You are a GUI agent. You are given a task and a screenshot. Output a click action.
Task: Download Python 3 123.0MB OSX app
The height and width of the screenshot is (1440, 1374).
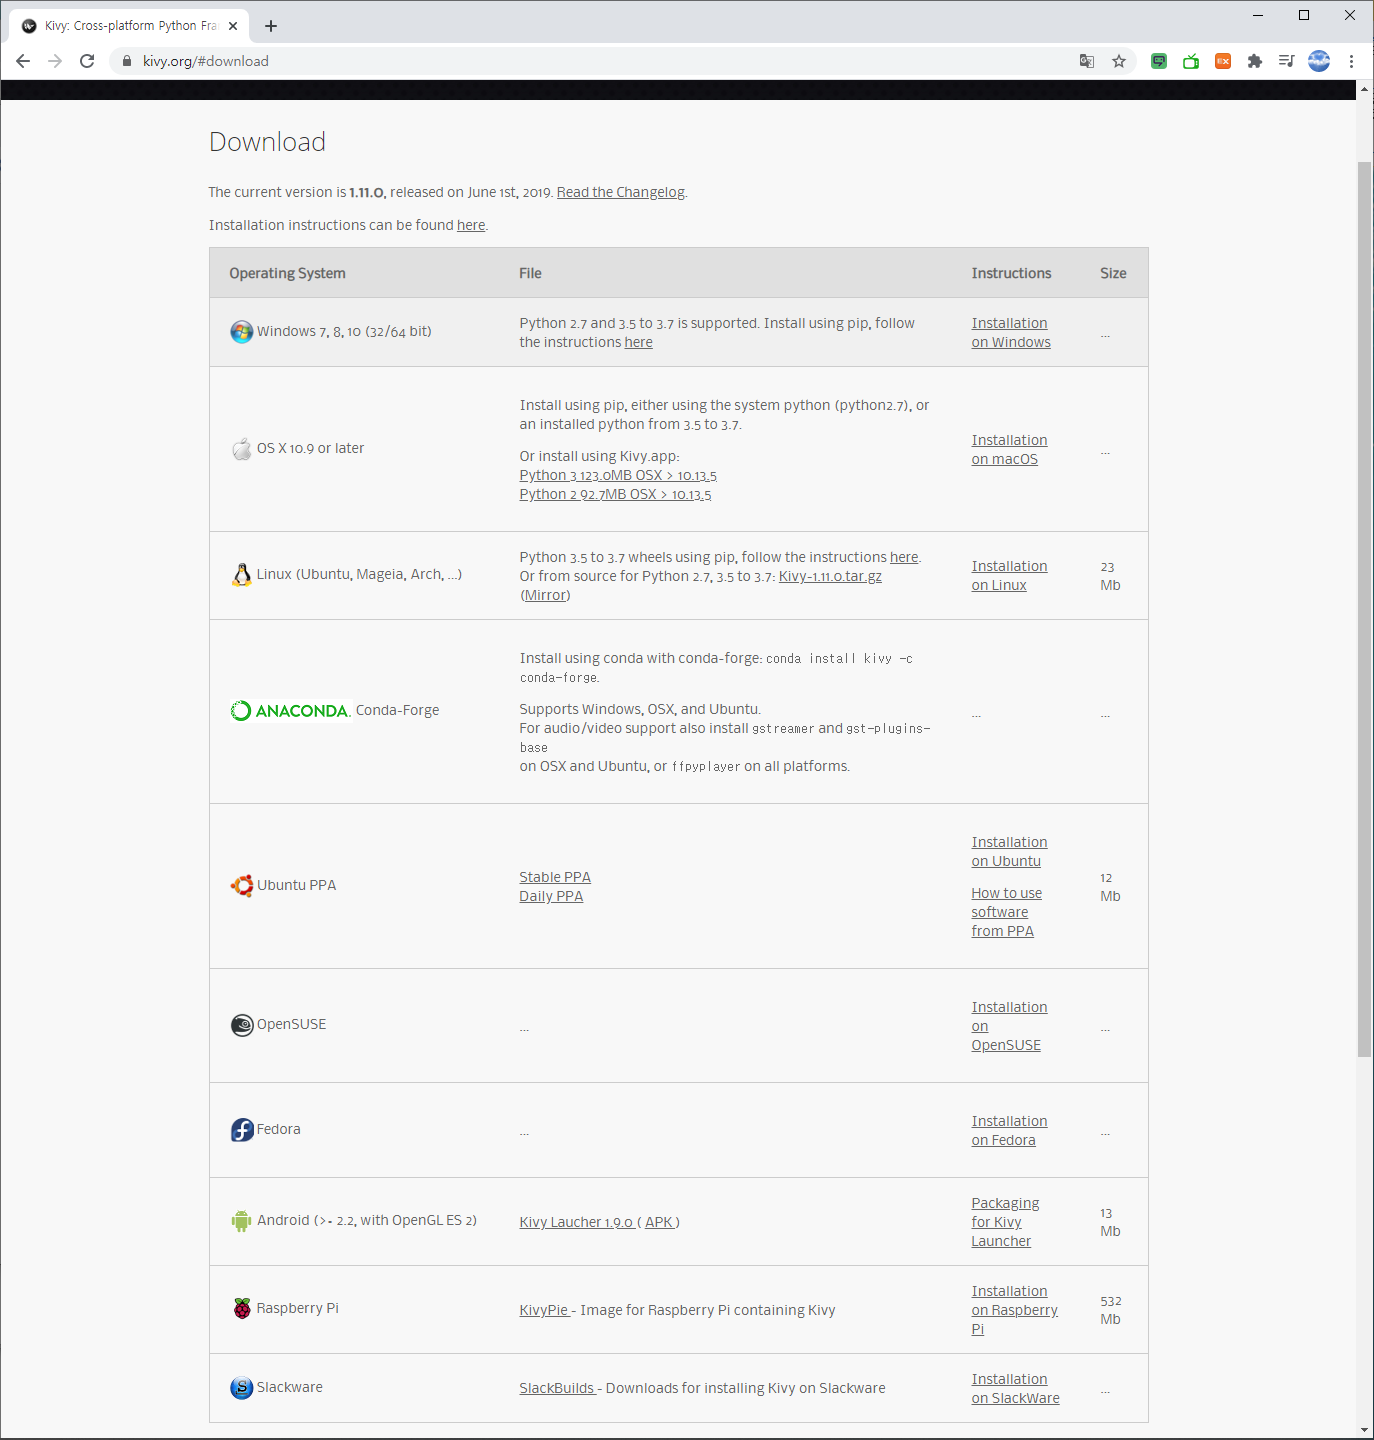618,476
